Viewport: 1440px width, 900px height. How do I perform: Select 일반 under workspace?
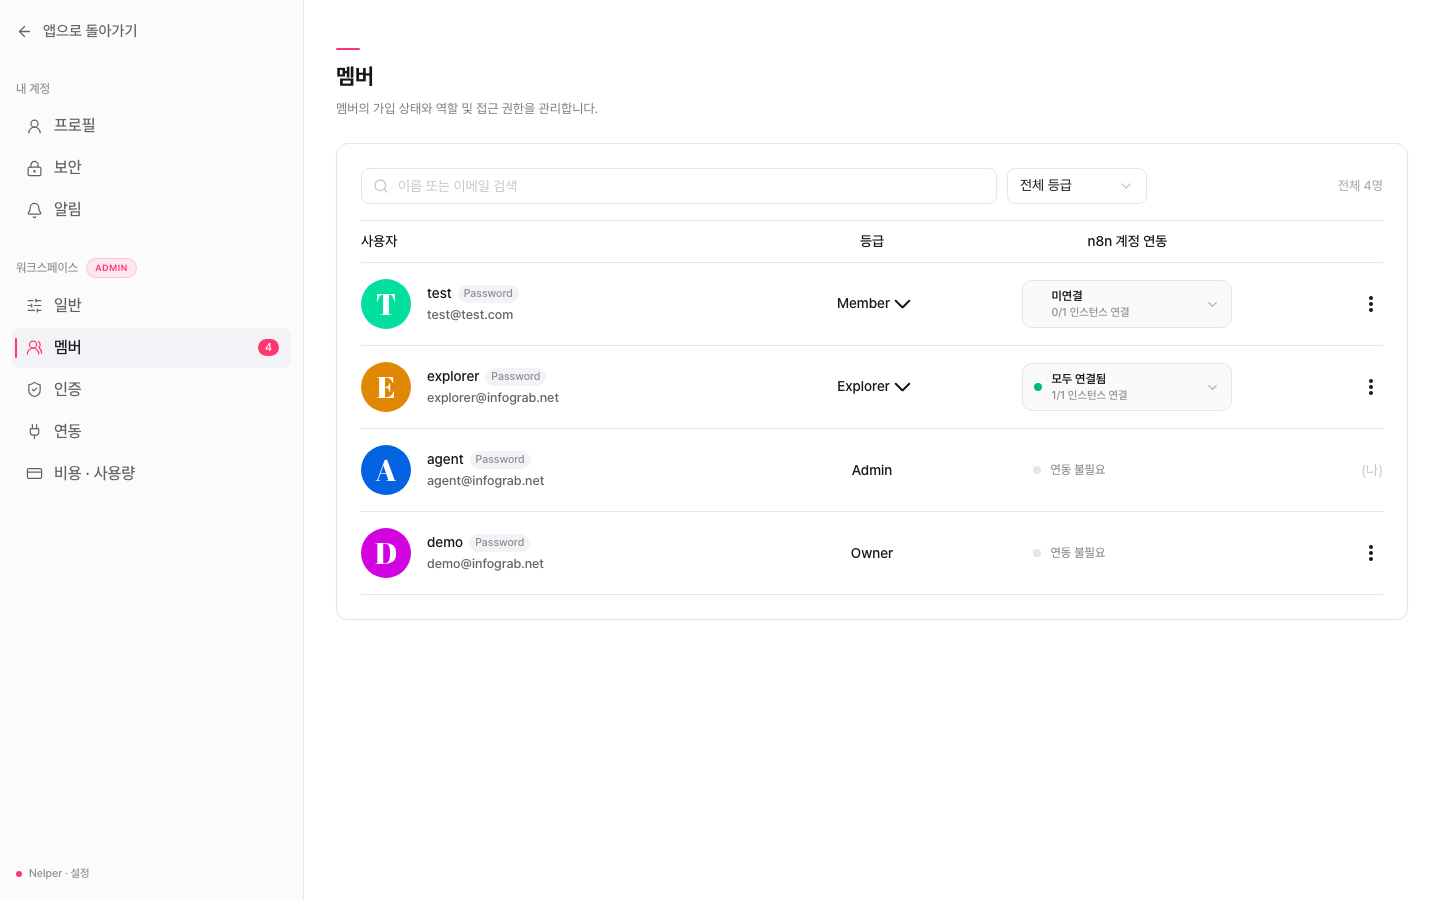tap(151, 306)
